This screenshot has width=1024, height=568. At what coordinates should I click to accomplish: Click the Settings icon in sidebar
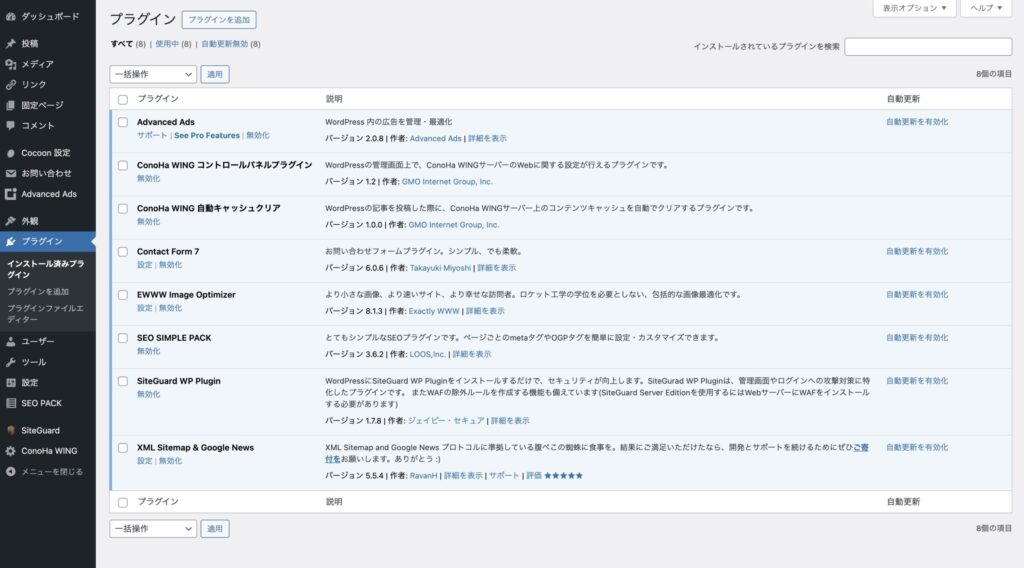[x=10, y=383]
